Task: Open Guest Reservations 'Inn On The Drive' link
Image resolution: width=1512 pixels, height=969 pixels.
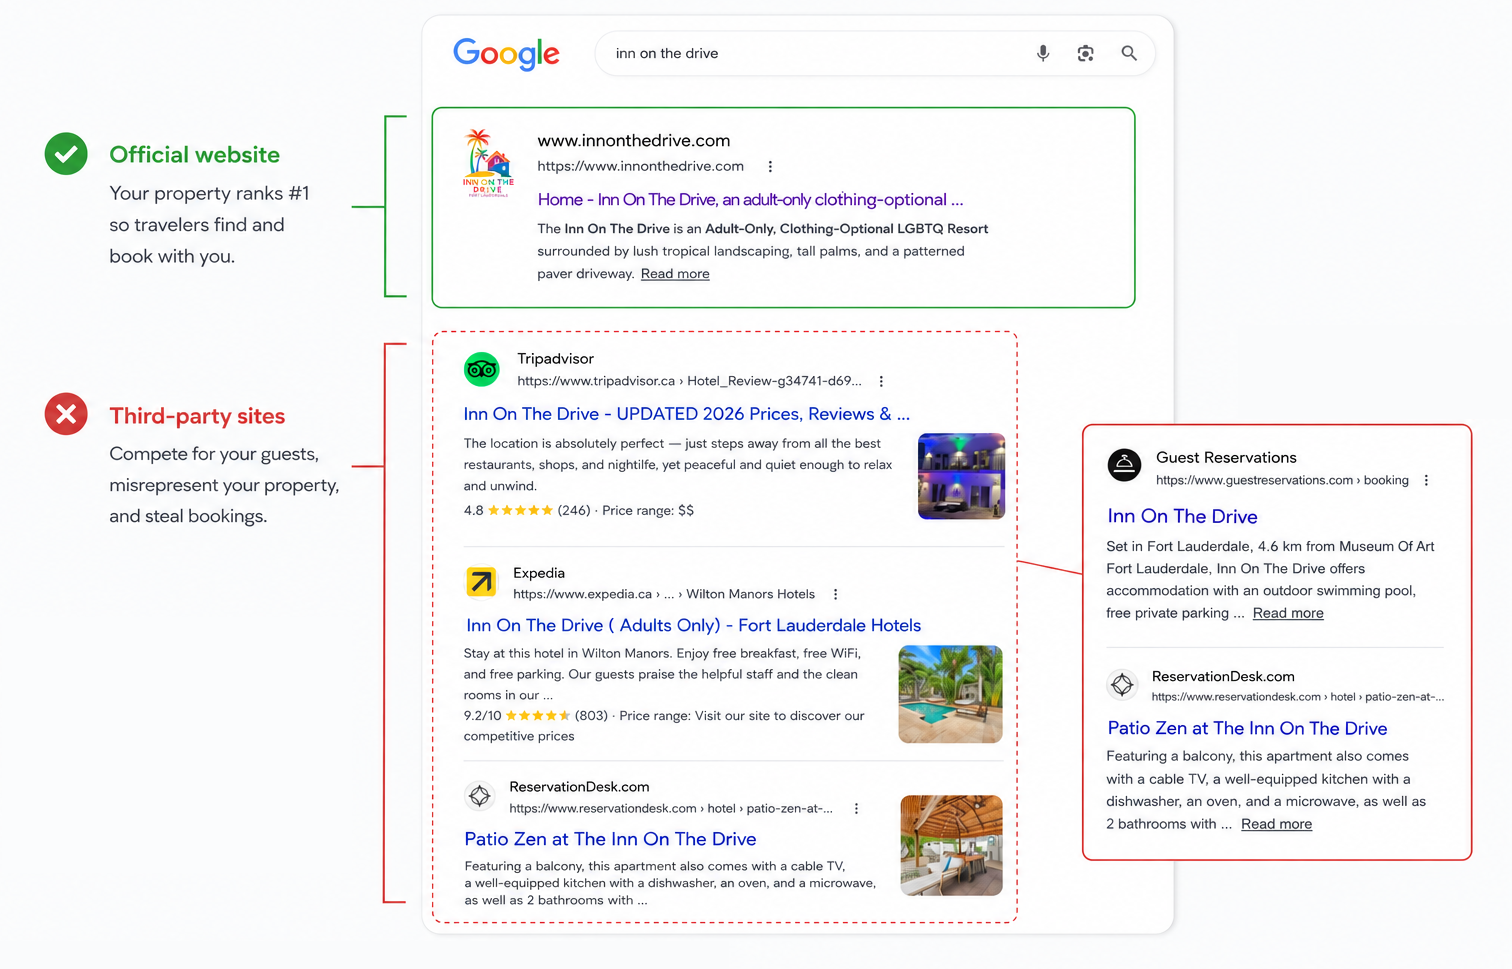Action: pos(1182,516)
